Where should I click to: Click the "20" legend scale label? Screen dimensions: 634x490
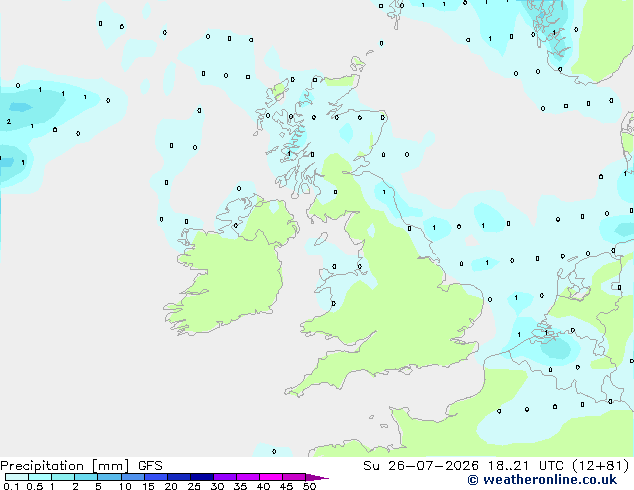click(171, 486)
